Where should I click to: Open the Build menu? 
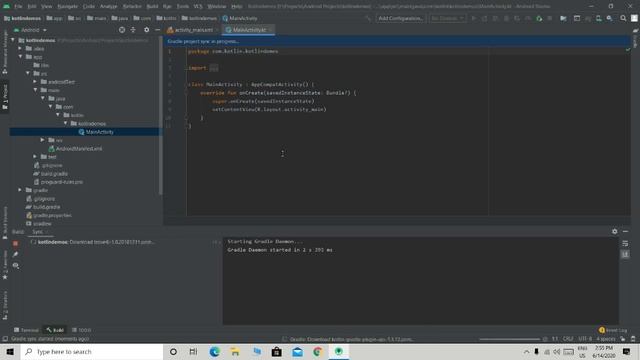click(x=152, y=7)
